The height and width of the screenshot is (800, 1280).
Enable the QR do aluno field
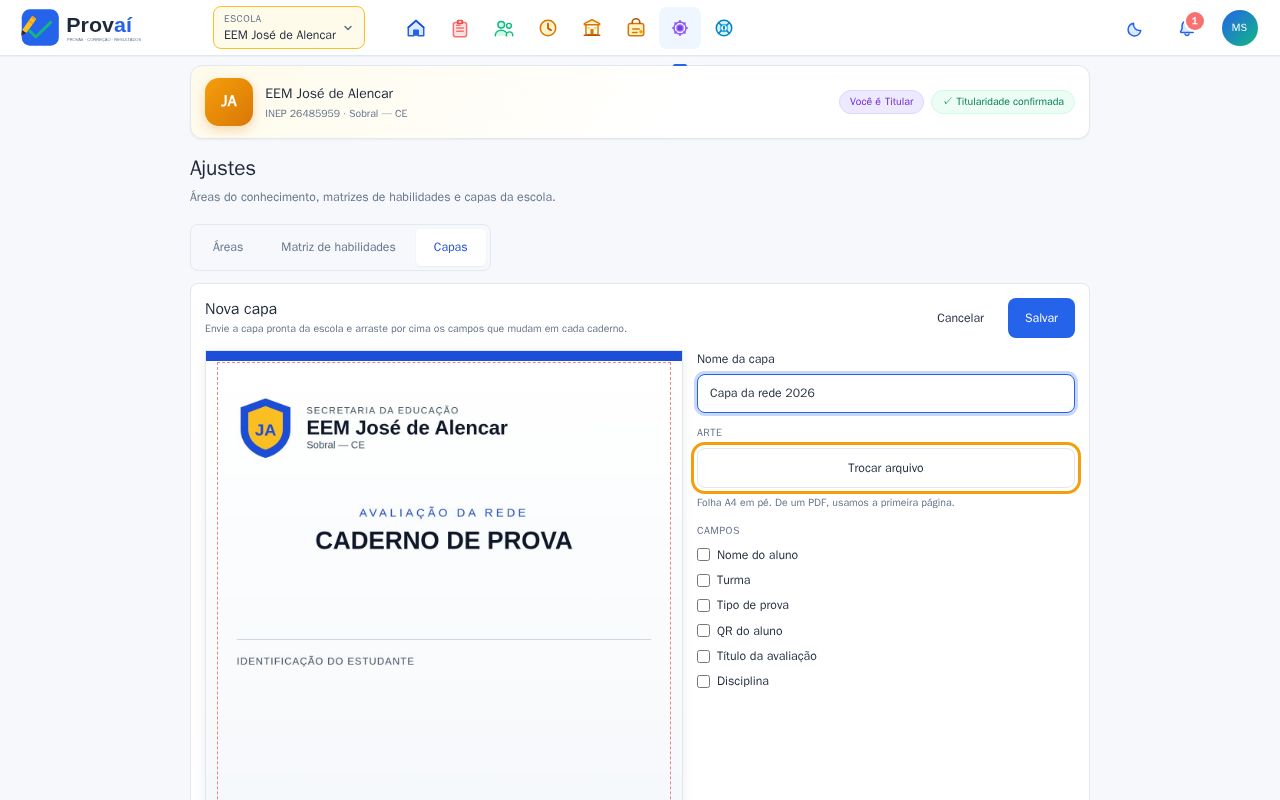pos(703,630)
